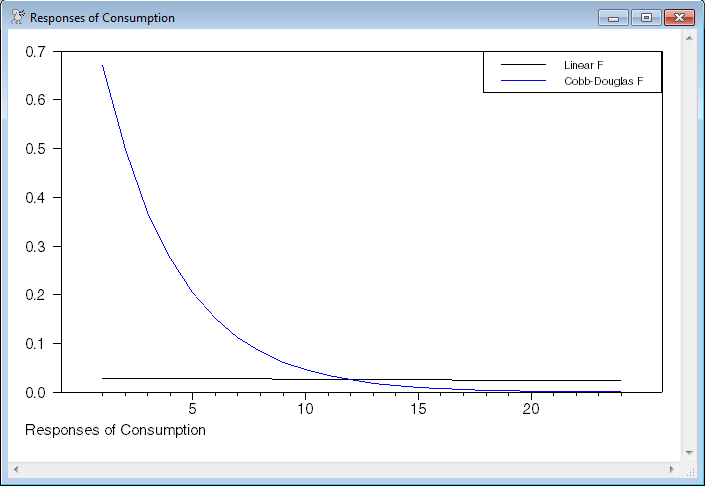Click the resize grip in the window corner
Viewport: 705px width, 486px height.
tap(689, 469)
